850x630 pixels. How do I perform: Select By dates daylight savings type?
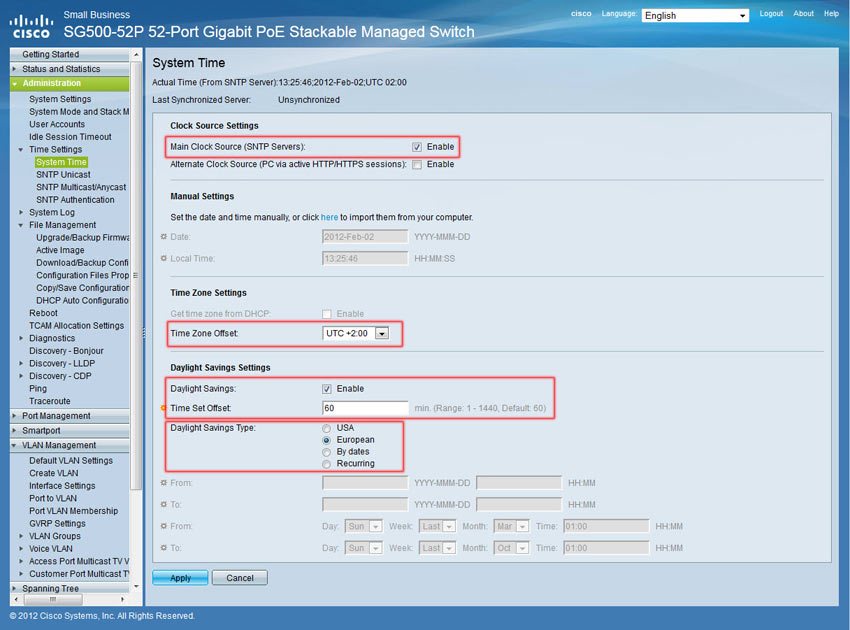[x=326, y=452]
